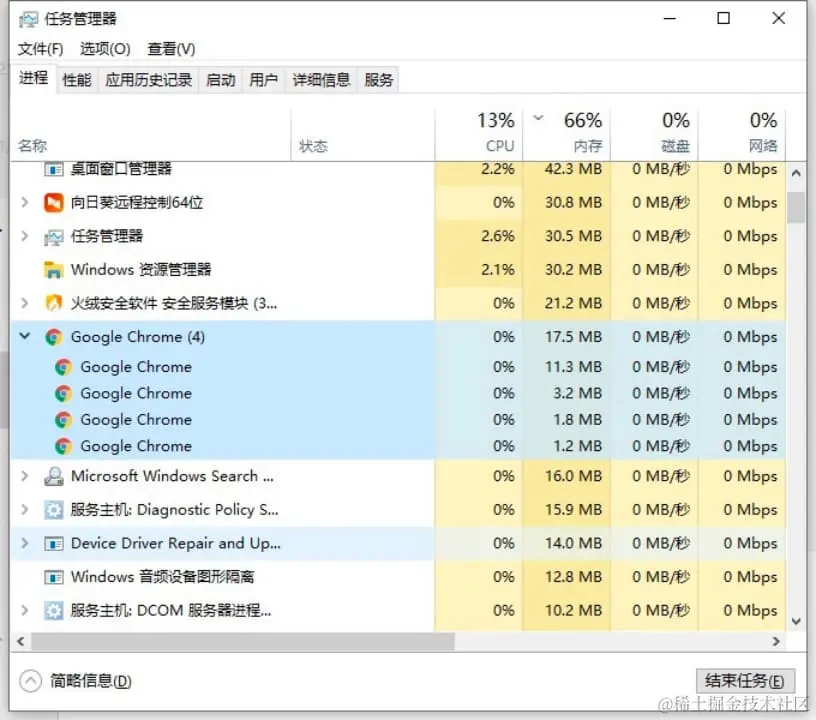
Task: Select the 桌面窗口管理器 process name
Action: [x=121, y=169]
